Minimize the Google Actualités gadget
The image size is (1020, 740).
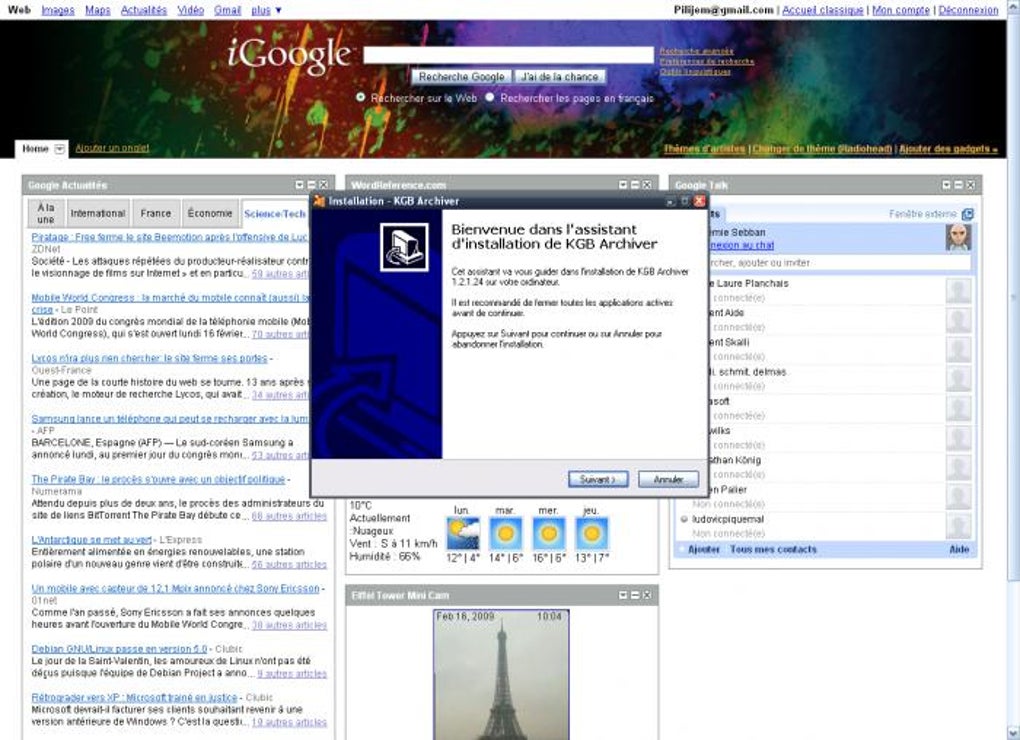[x=311, y=185]
